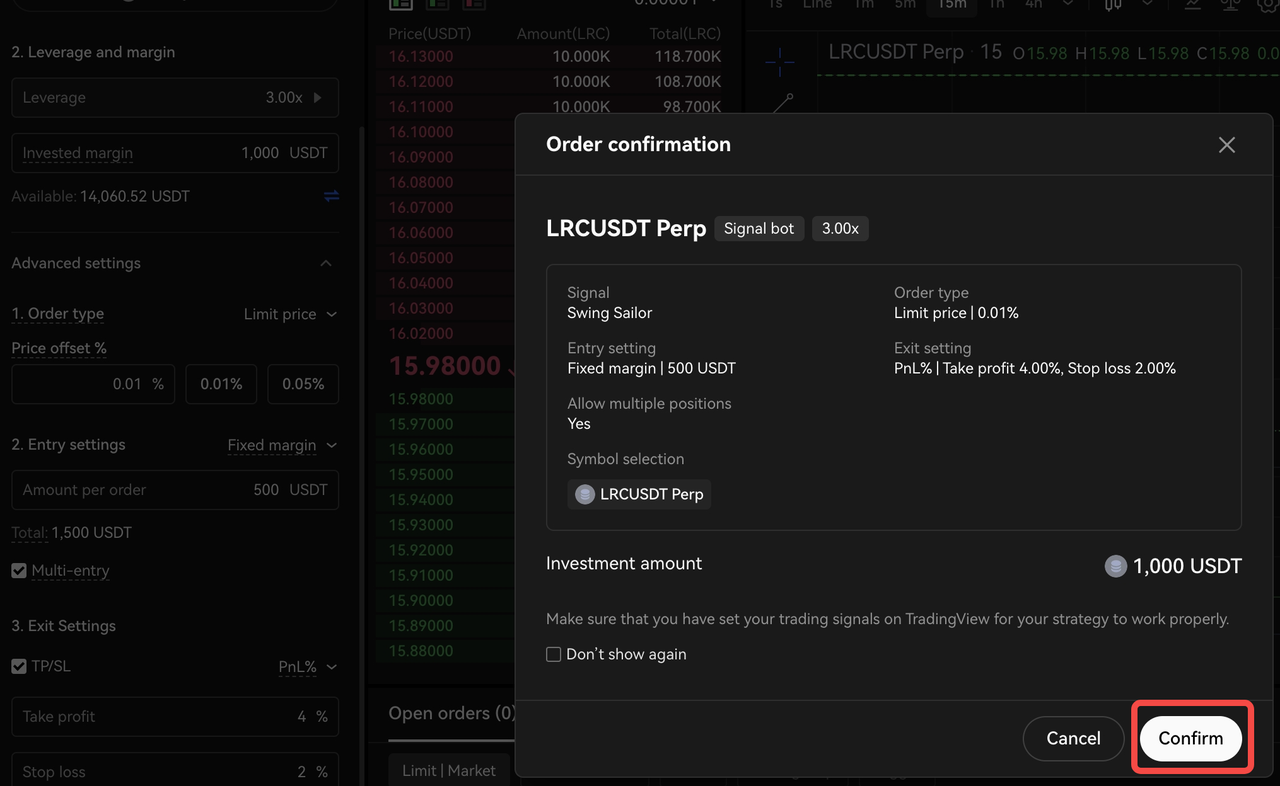Select the trend line drawing tool

coord(782,101)
